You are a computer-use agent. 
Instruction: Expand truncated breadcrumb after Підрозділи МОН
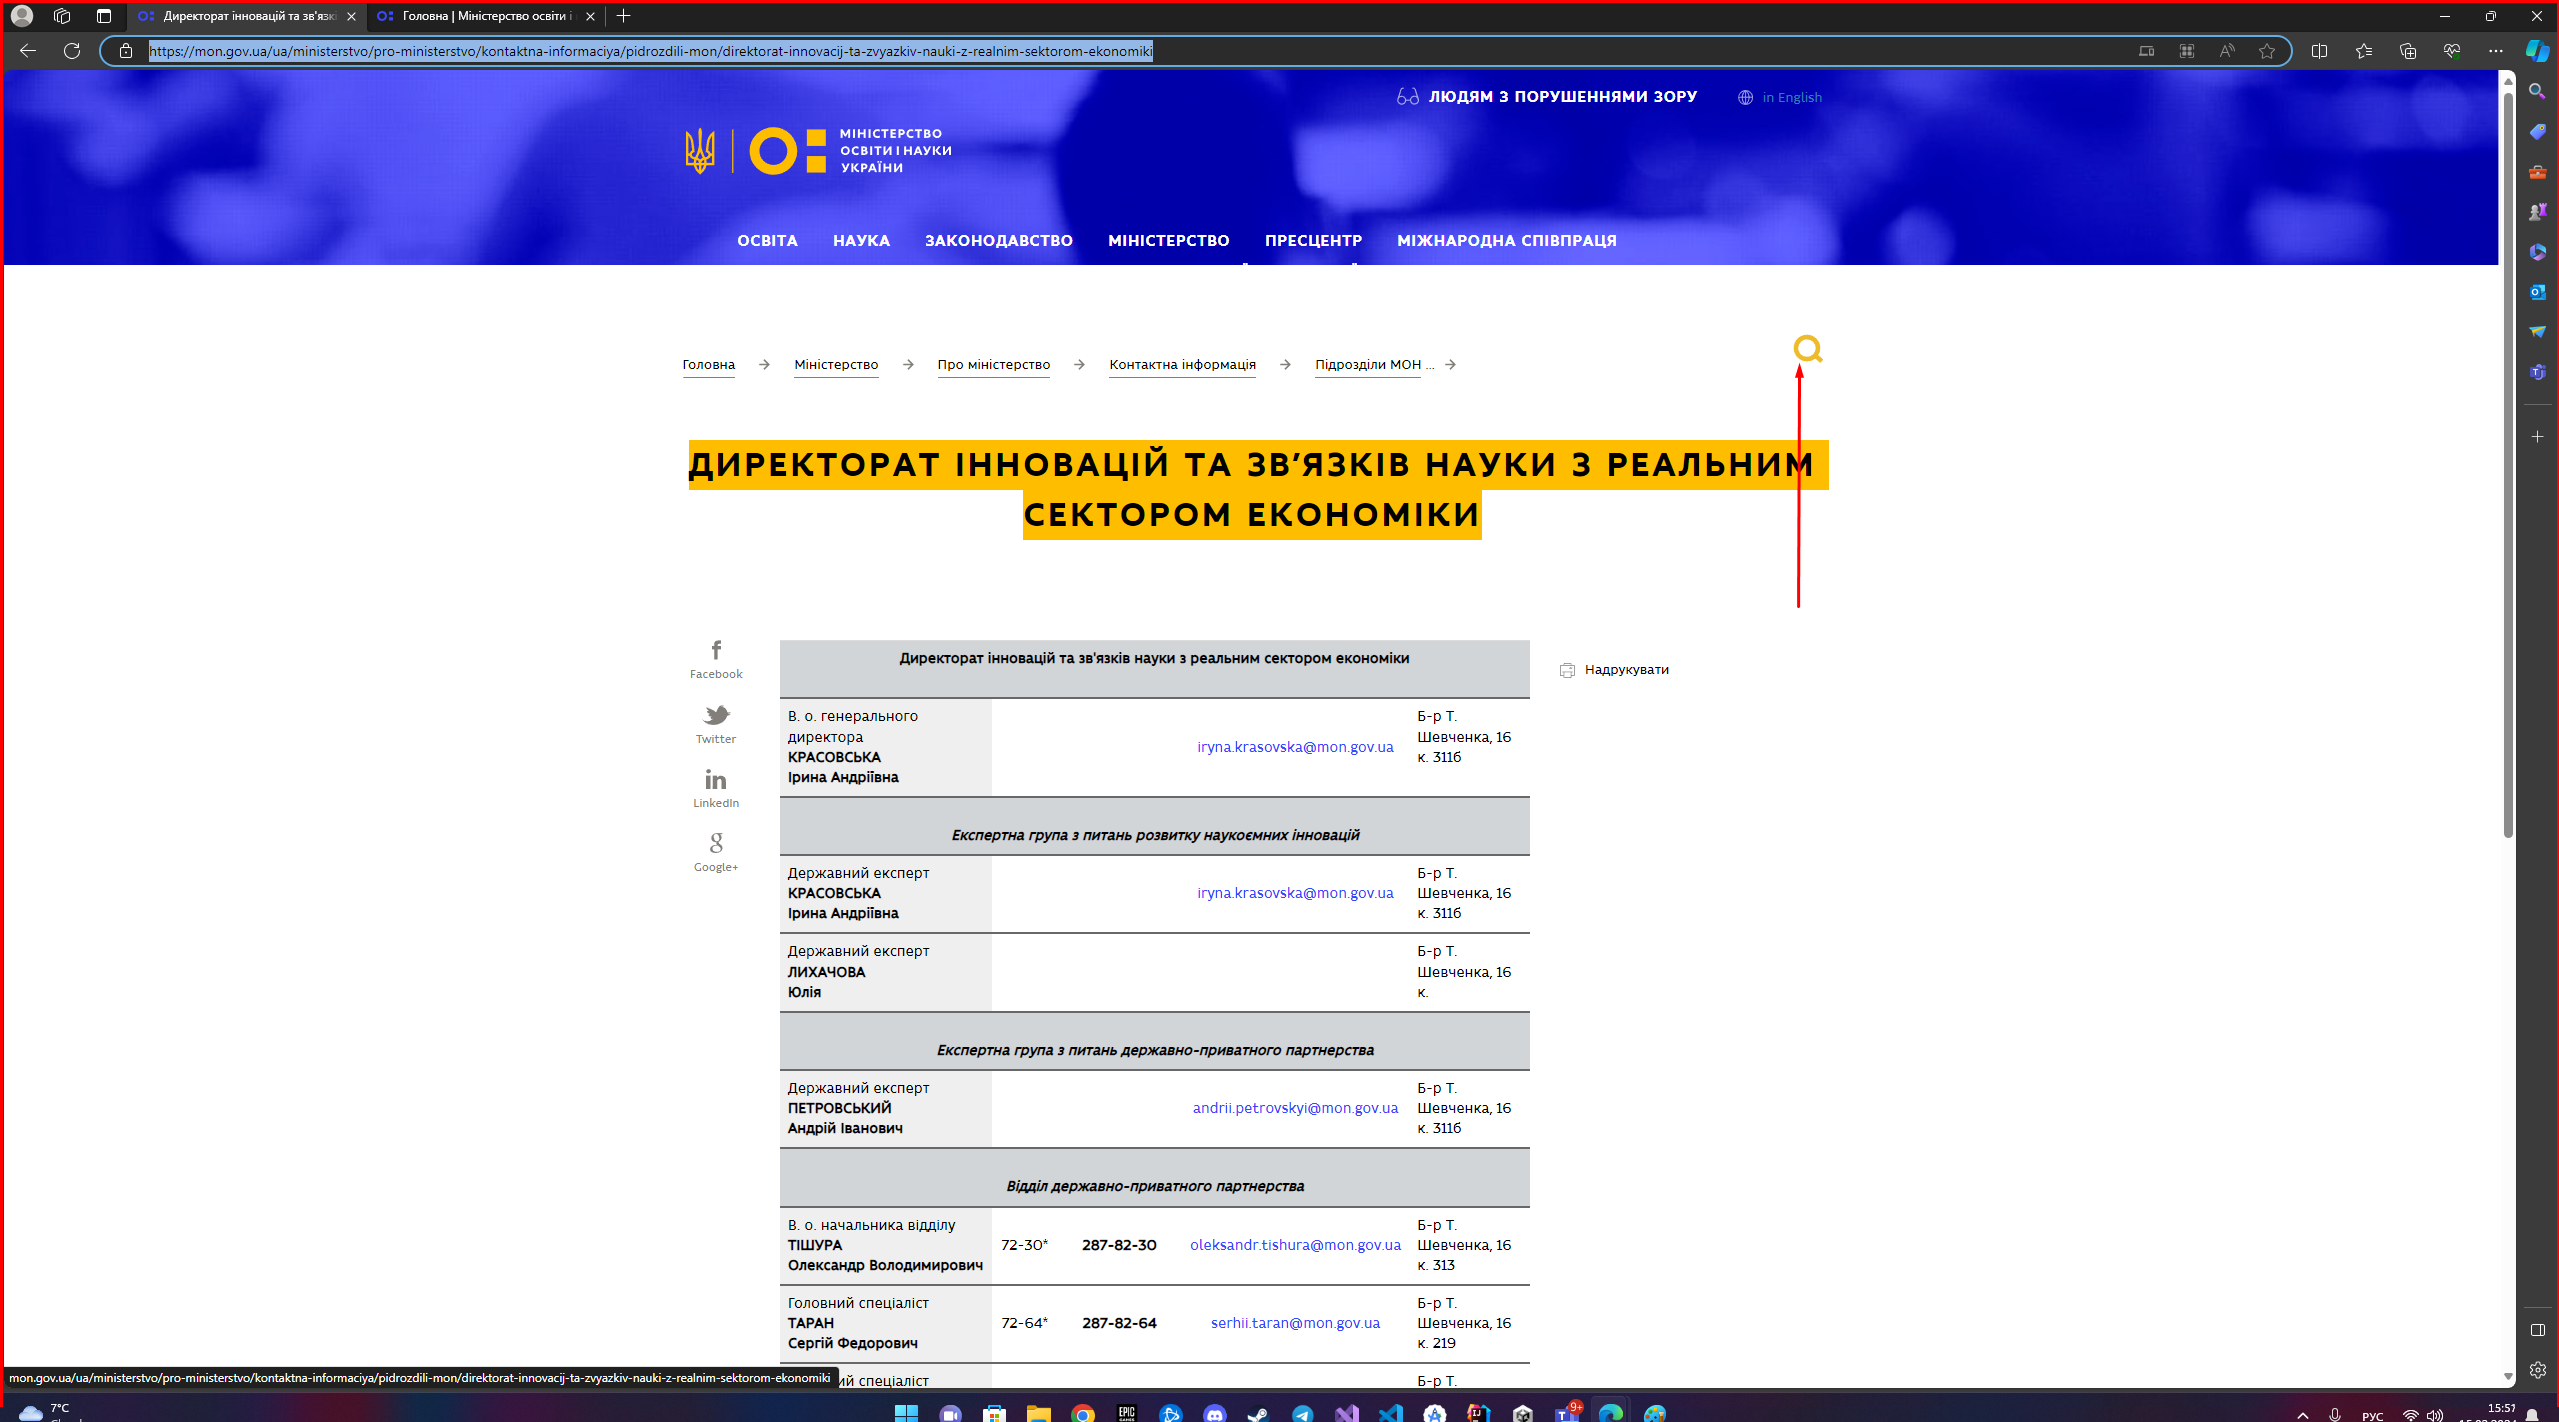[x=1430, y=365]
